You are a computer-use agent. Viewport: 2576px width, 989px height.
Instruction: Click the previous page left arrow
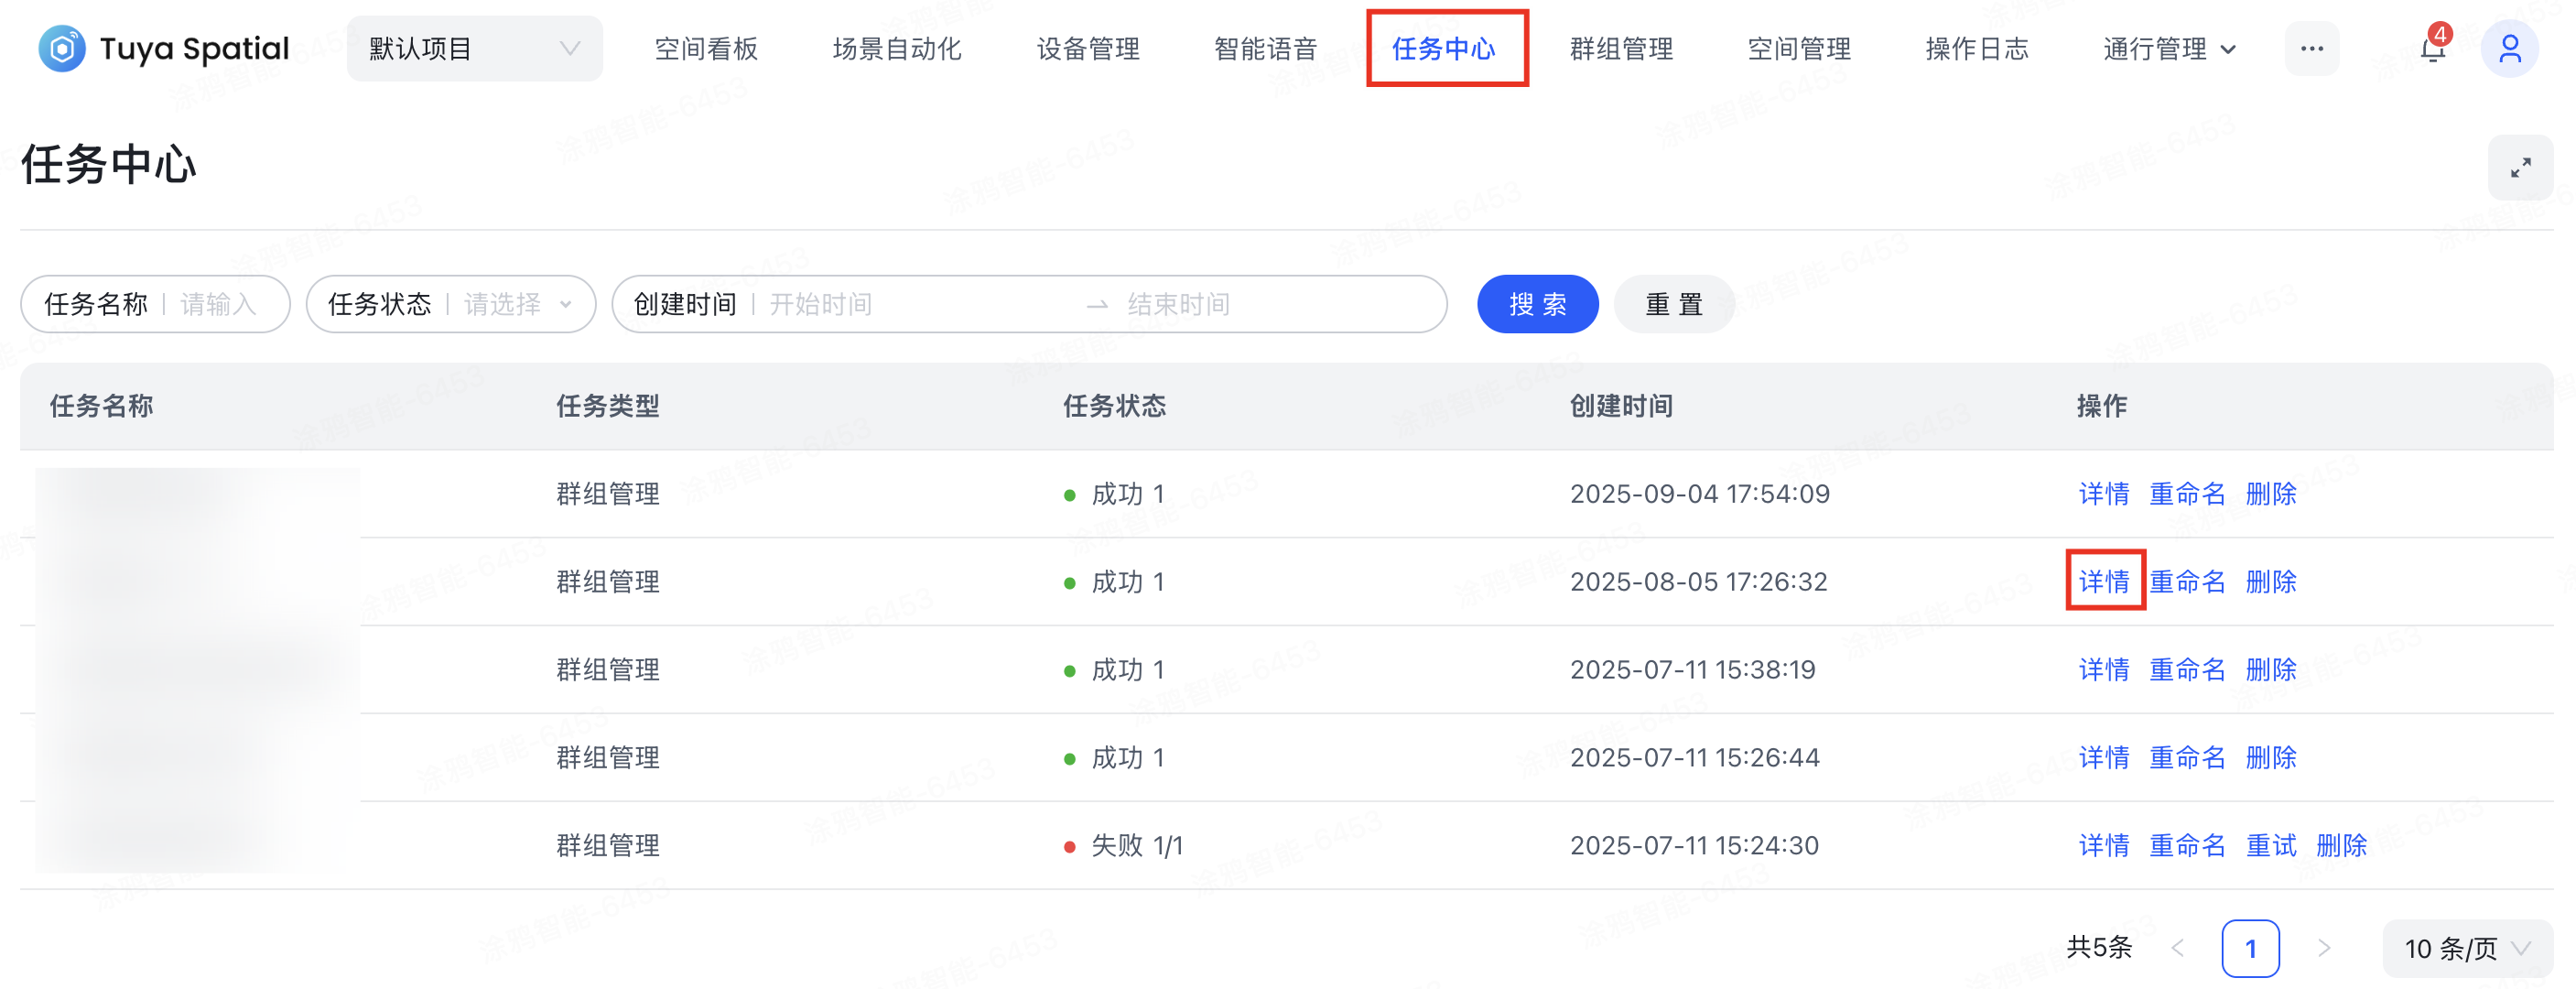pyautogui.click(x=2180, y=948)
